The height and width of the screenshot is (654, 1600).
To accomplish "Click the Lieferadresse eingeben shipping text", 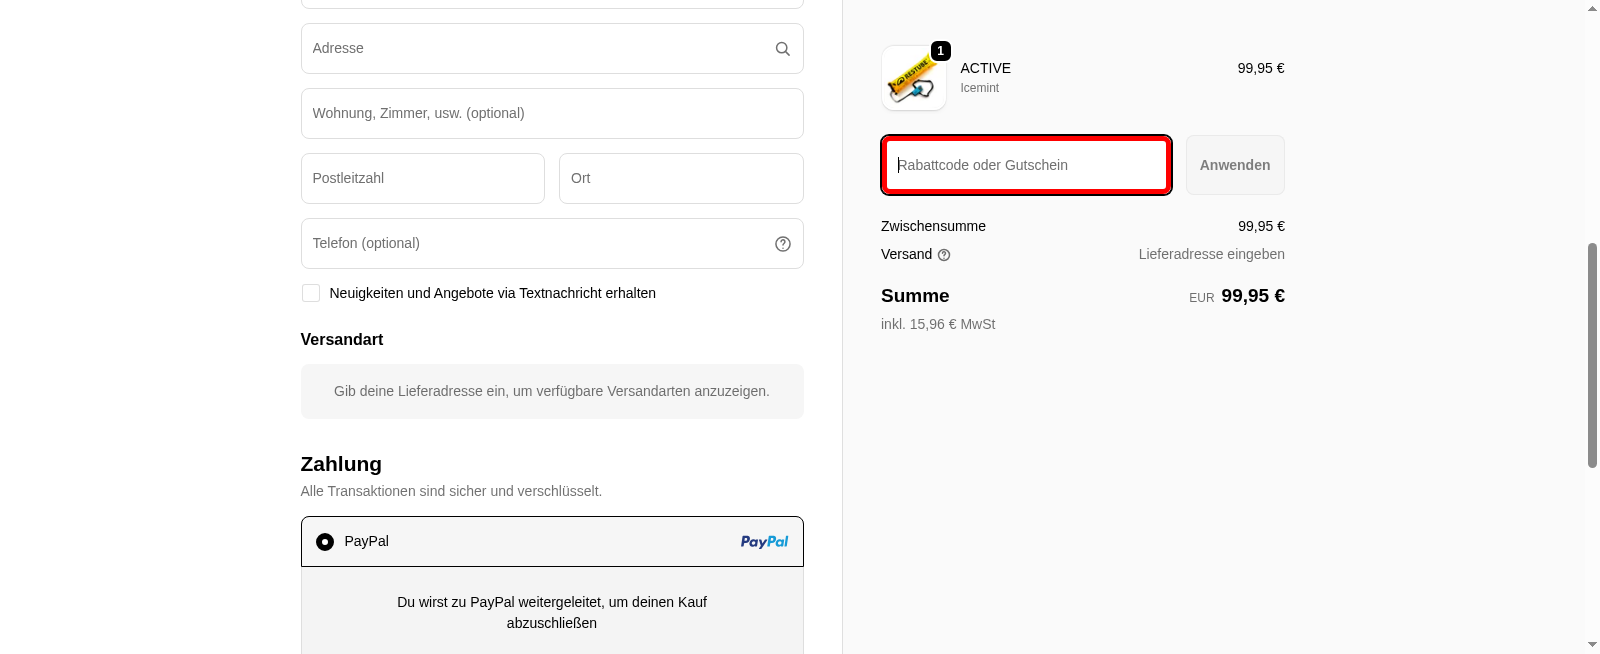I will click(1210, 254).
